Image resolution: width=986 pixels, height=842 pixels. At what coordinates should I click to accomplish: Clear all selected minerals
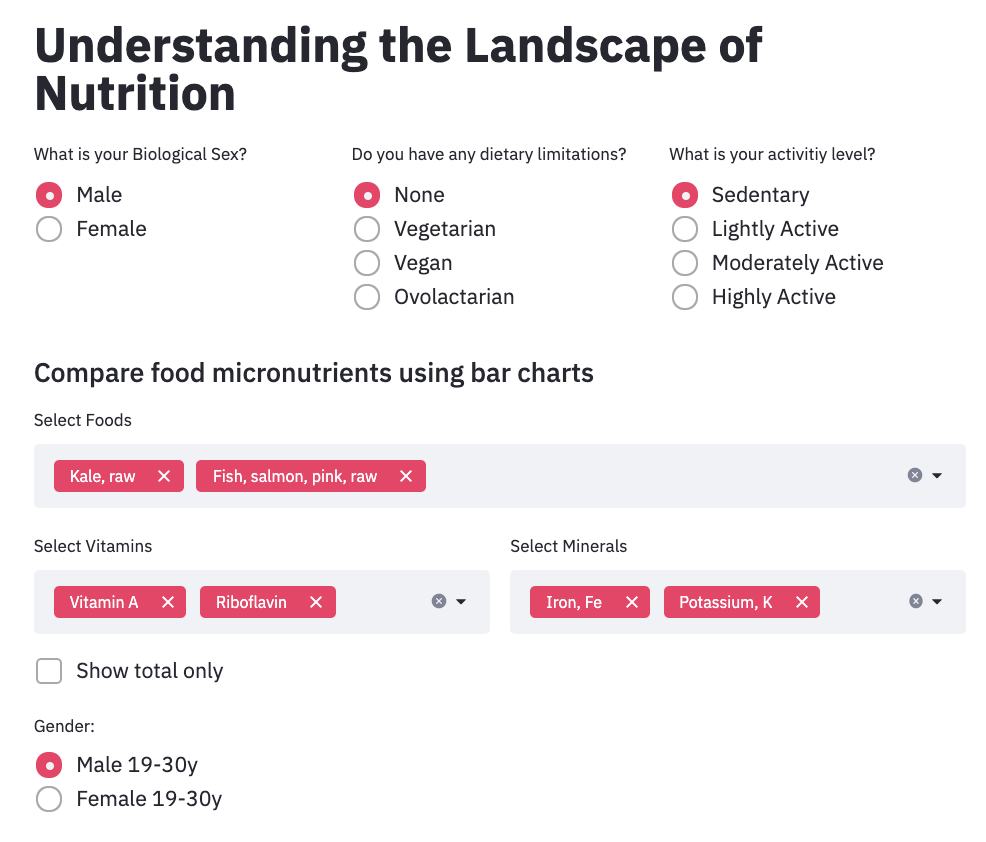916,601
